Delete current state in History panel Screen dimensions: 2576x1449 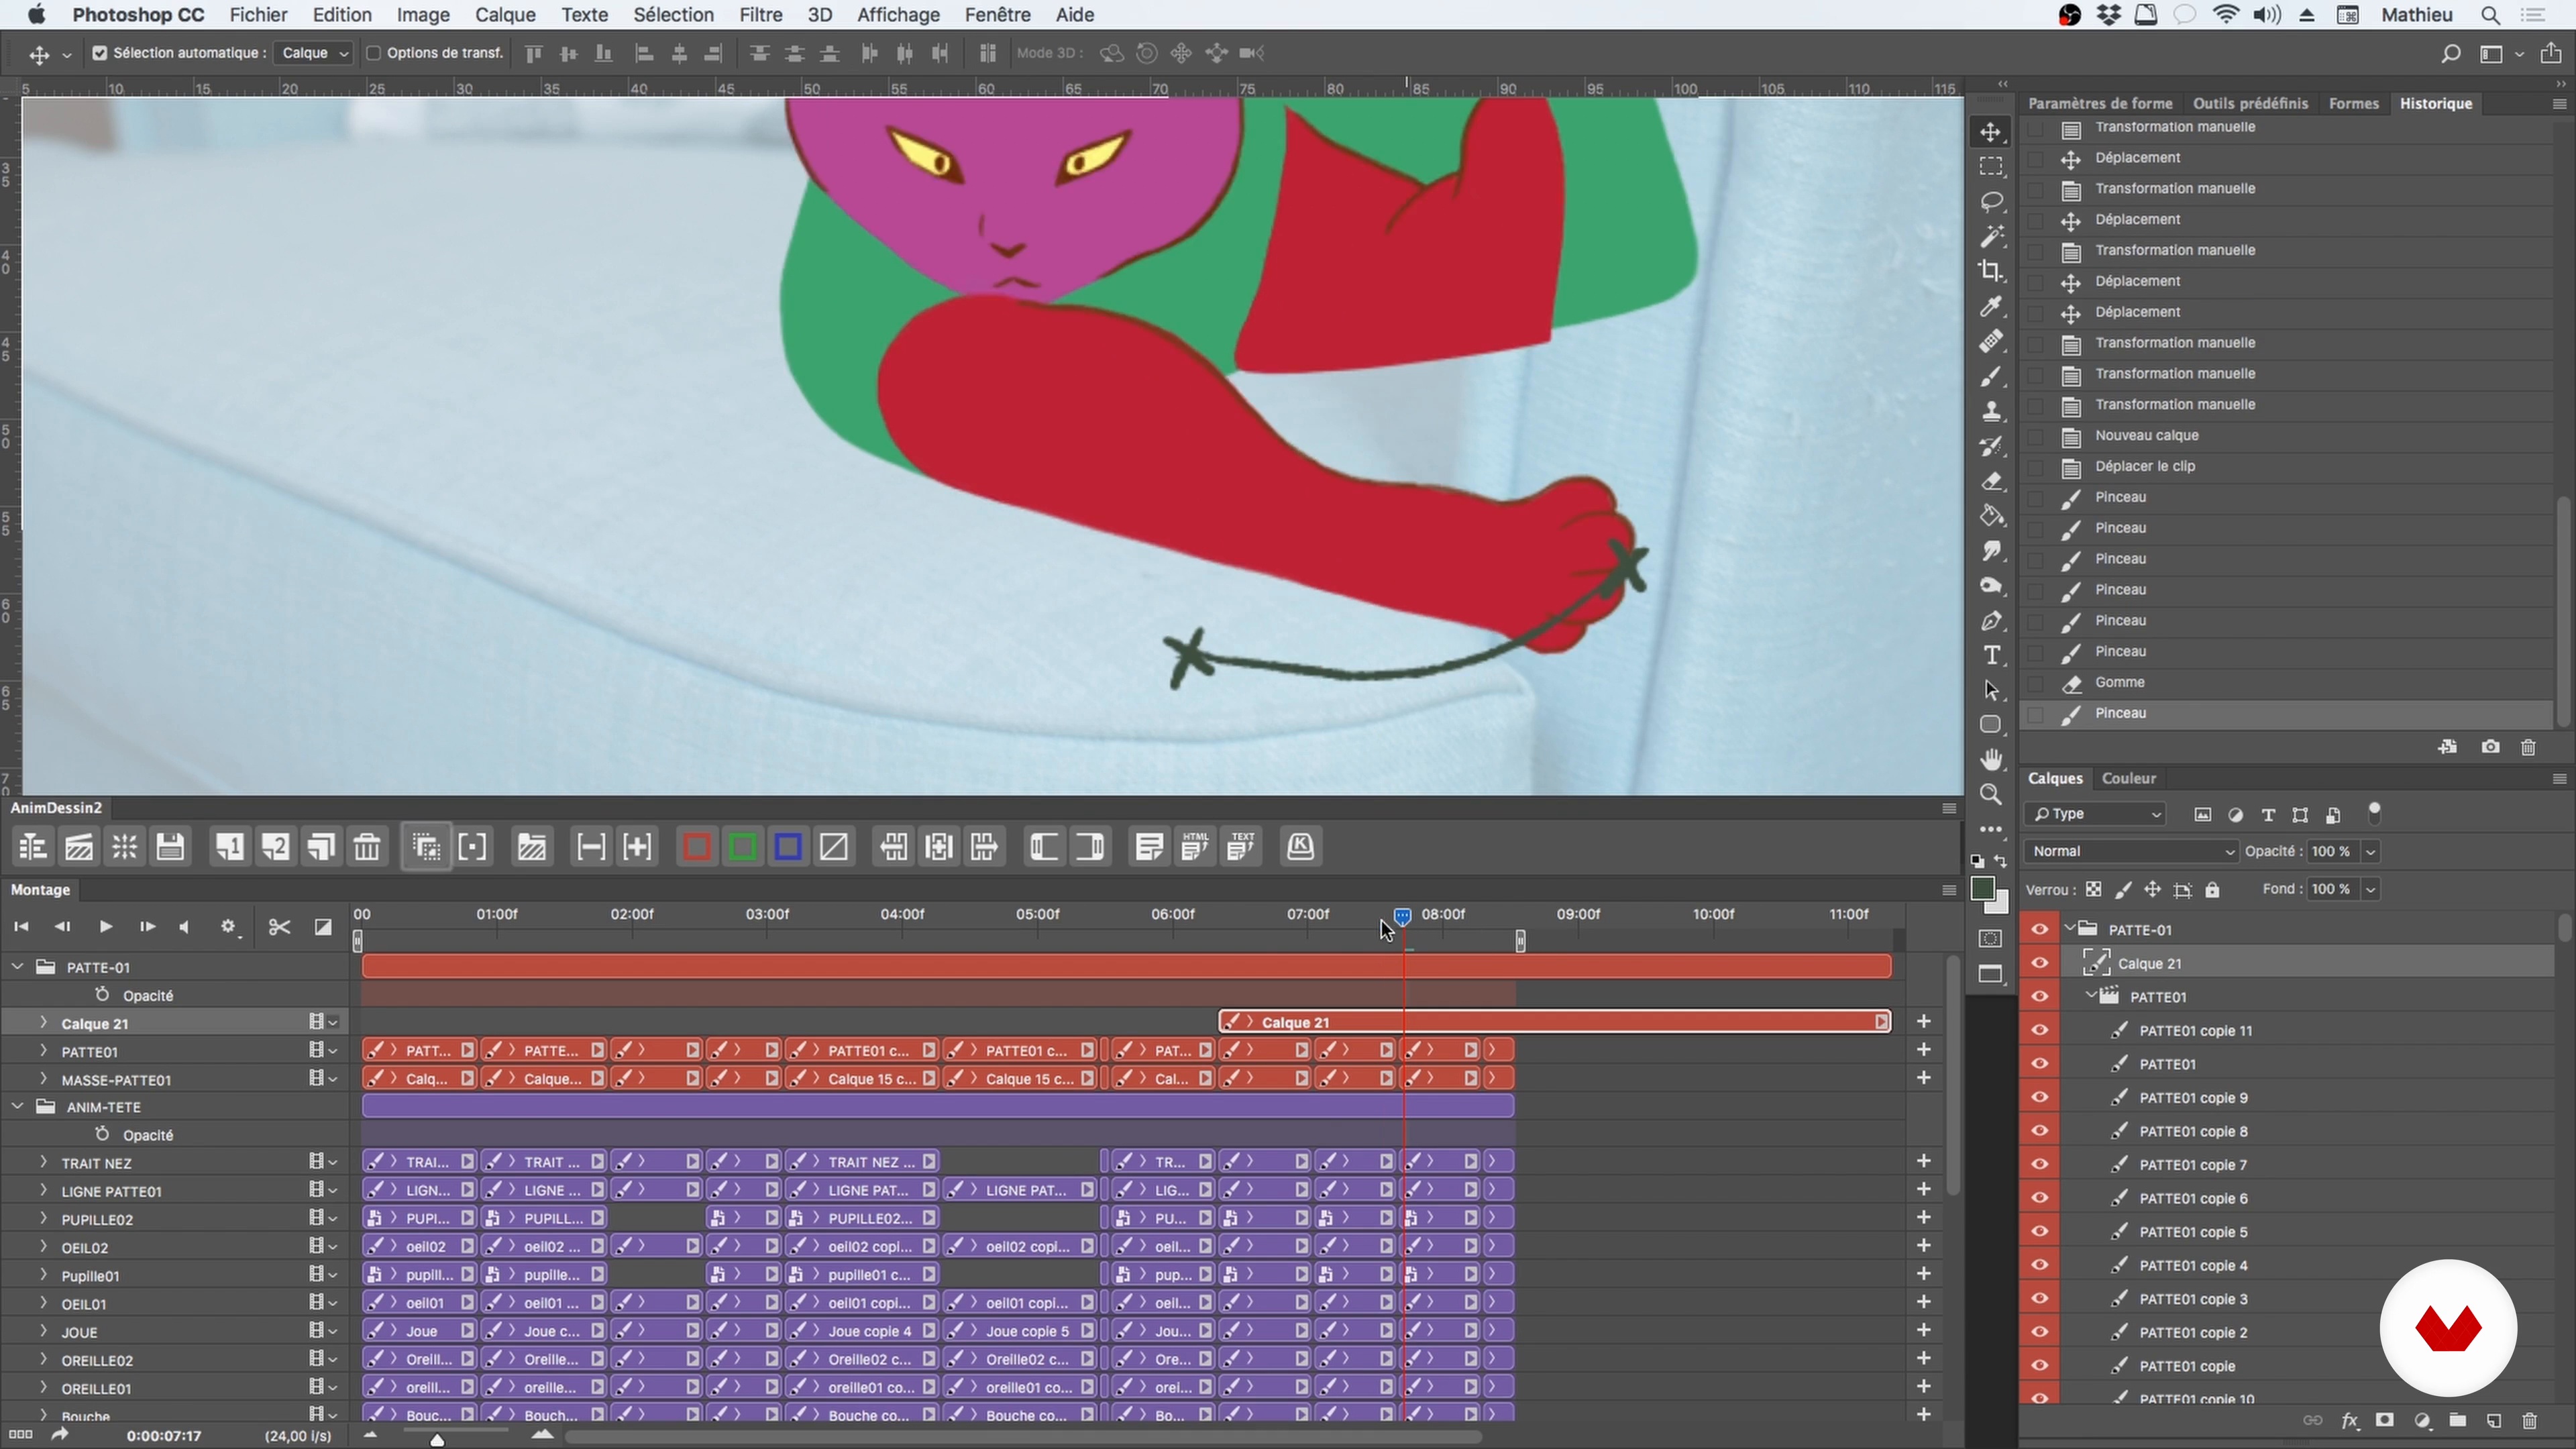(2529, 747)
